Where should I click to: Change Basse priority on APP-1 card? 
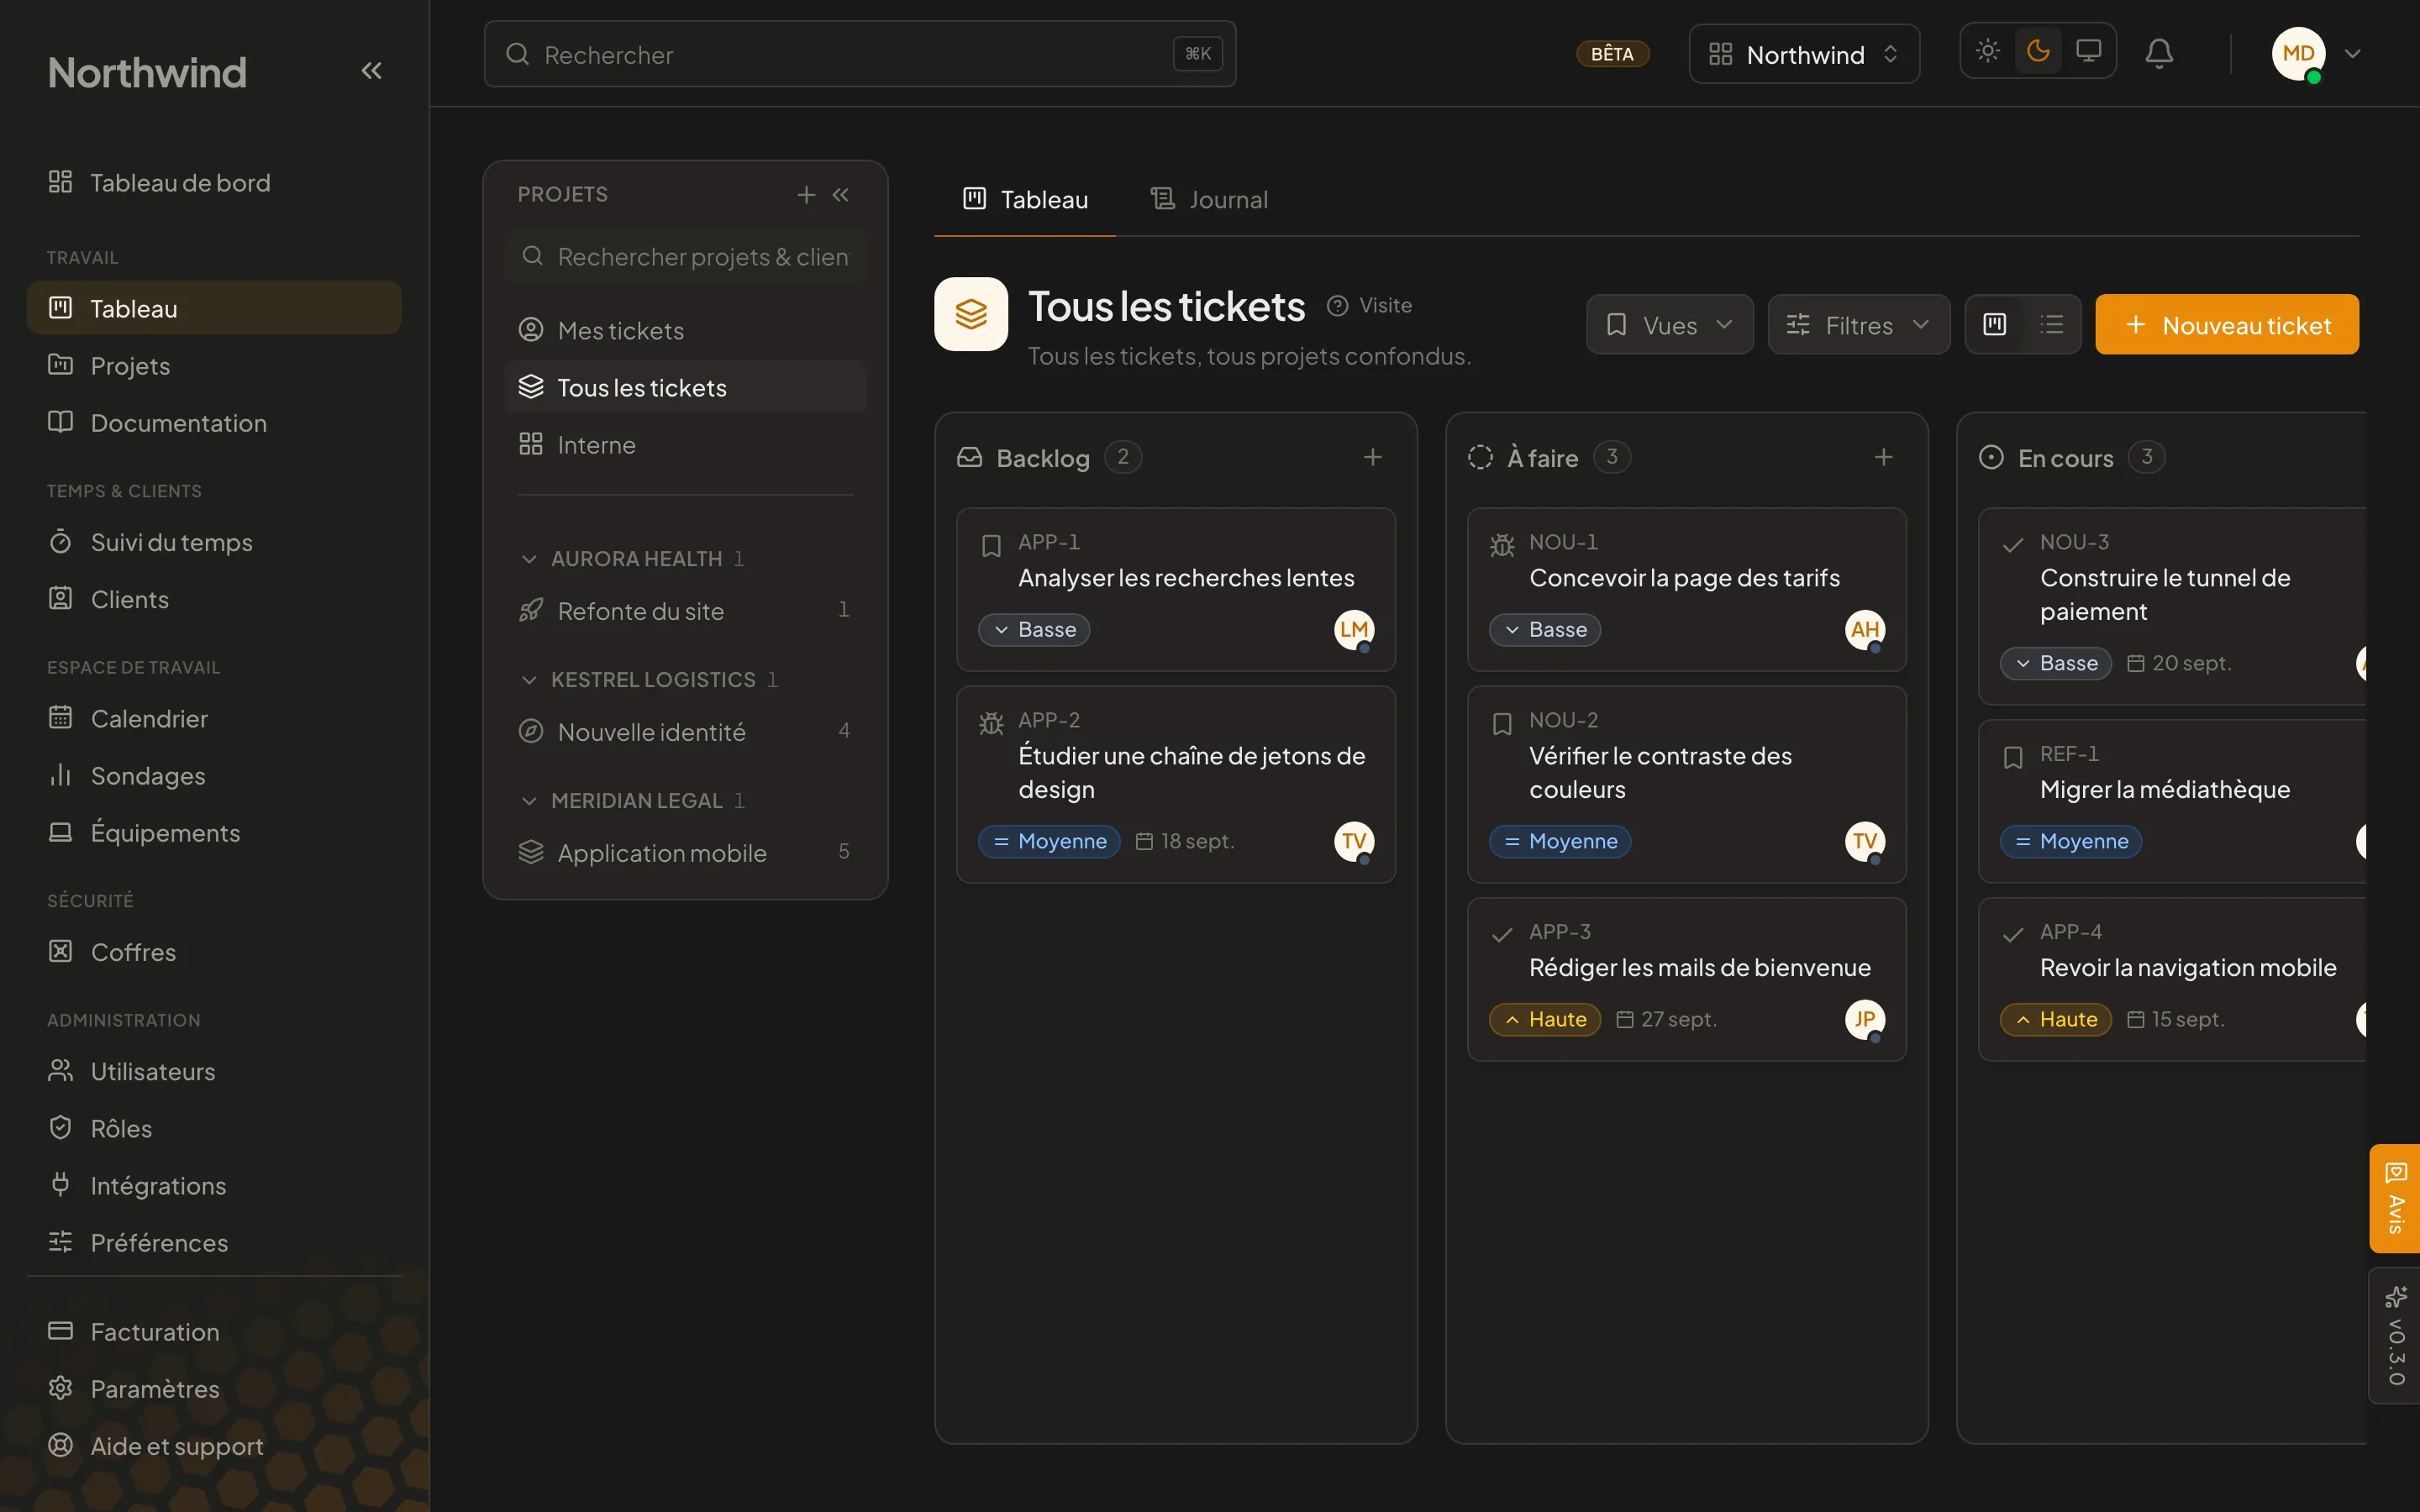(x=1034, y=629)
